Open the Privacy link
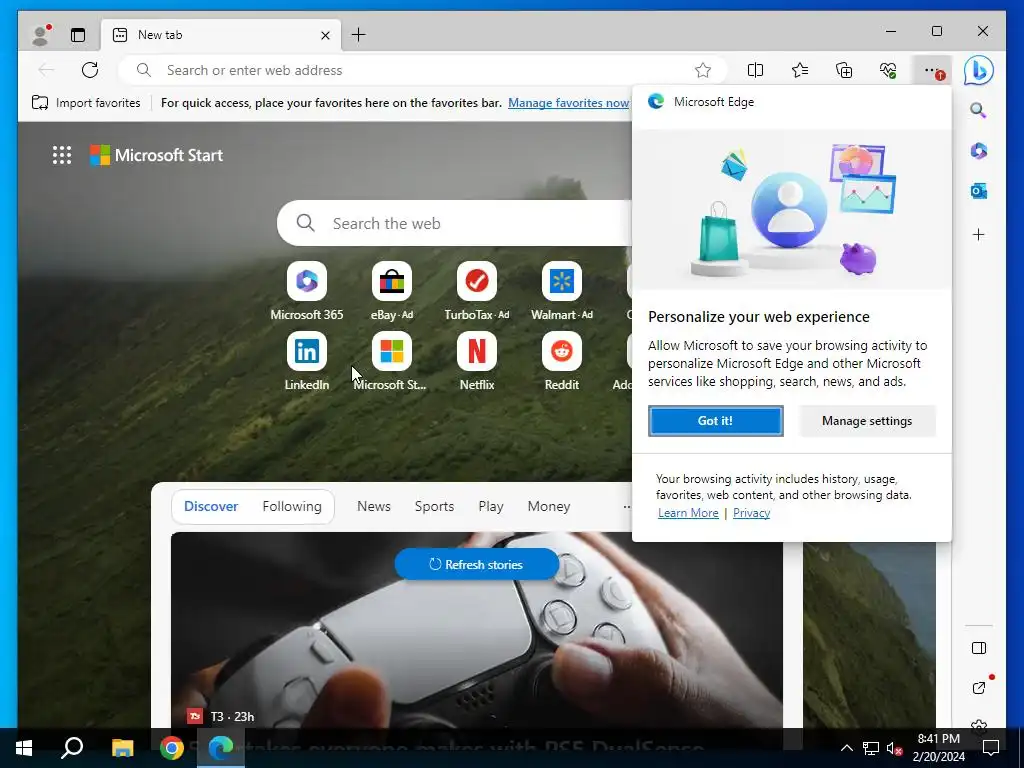 coord(751,513)
